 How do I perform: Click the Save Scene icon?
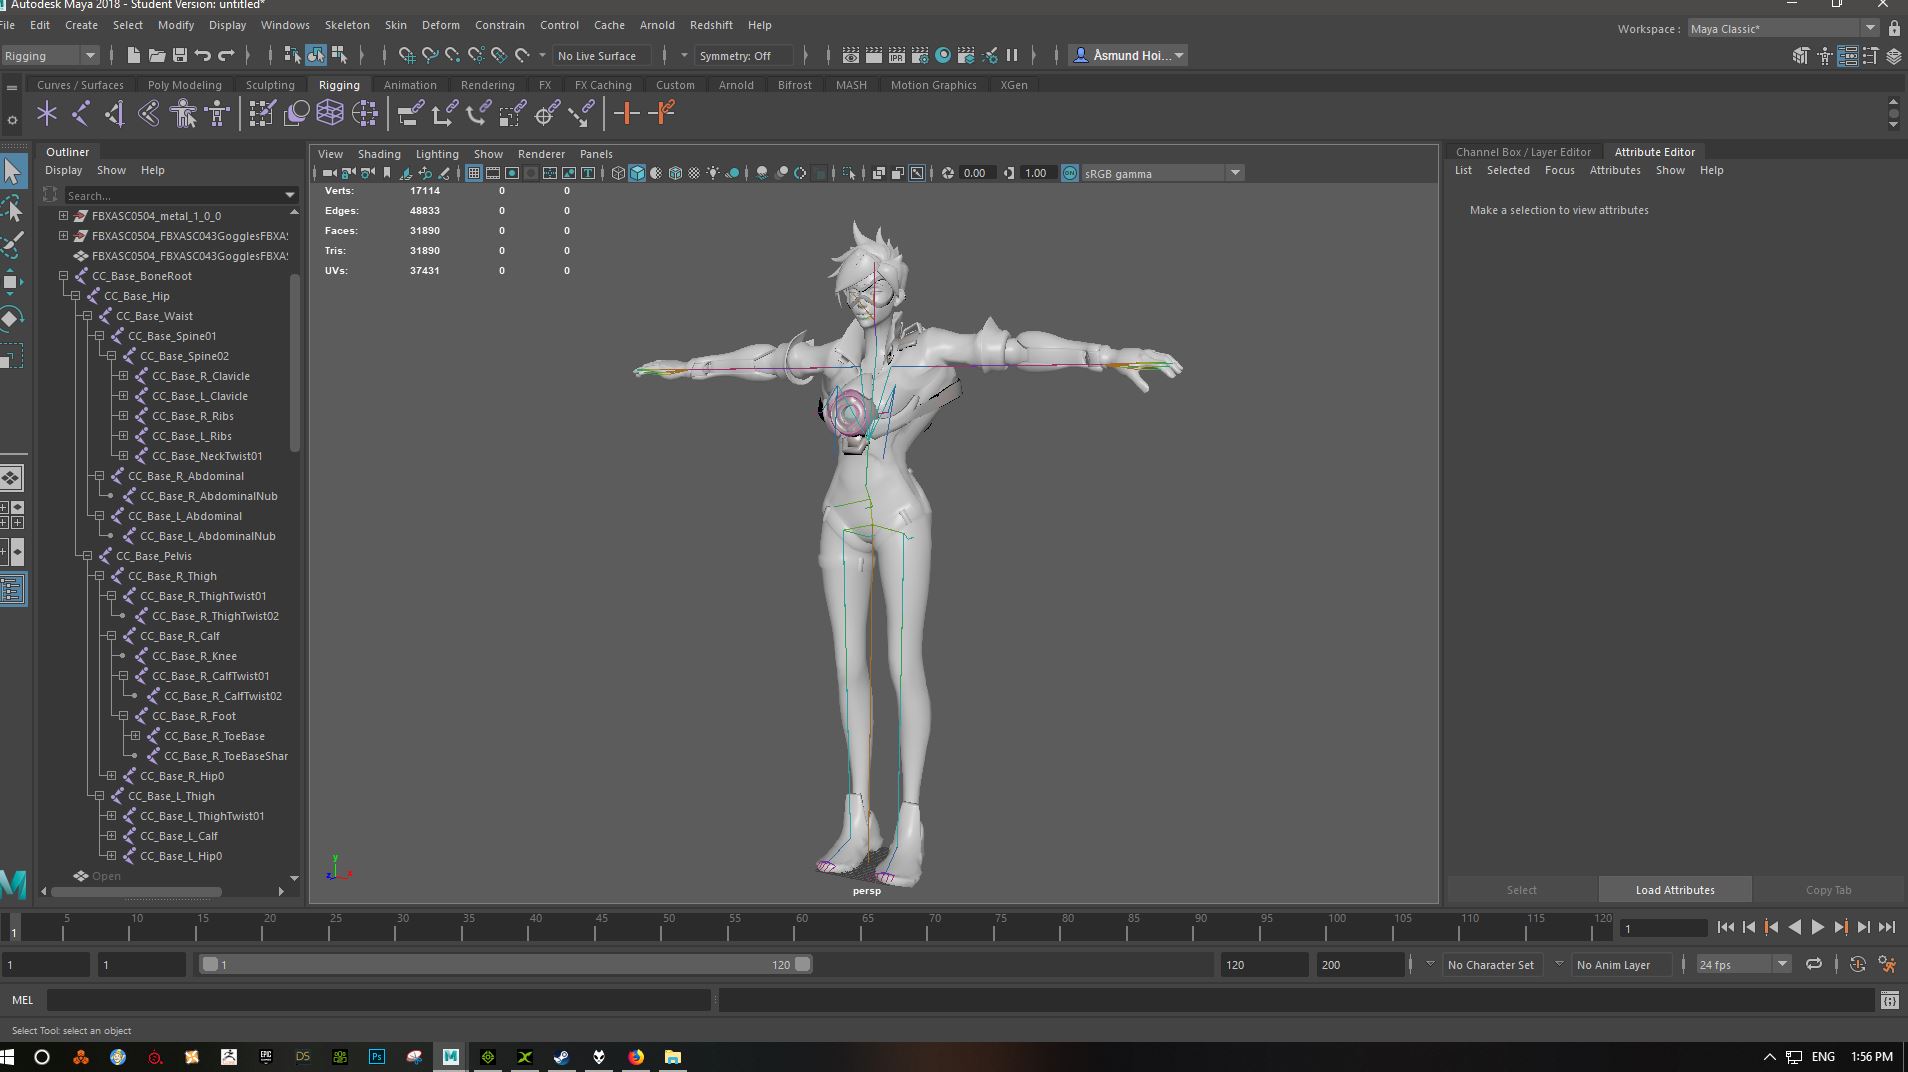click(x=180, y=55)
